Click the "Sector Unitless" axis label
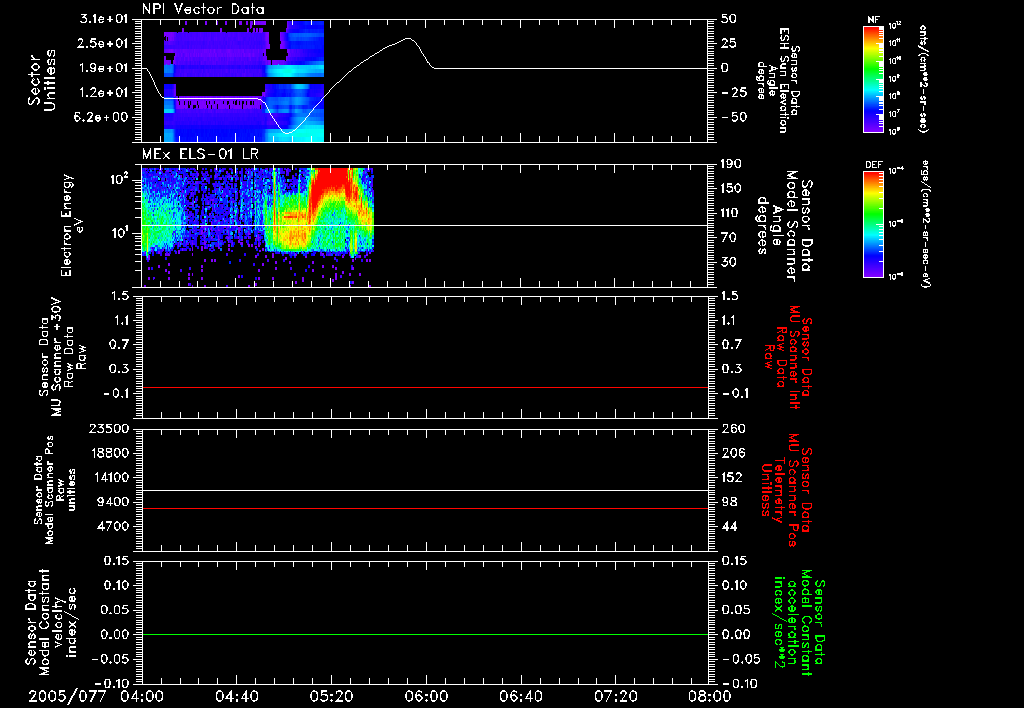Image resolution: width=1024 pixels, height=708 pixels. point(42,80)
